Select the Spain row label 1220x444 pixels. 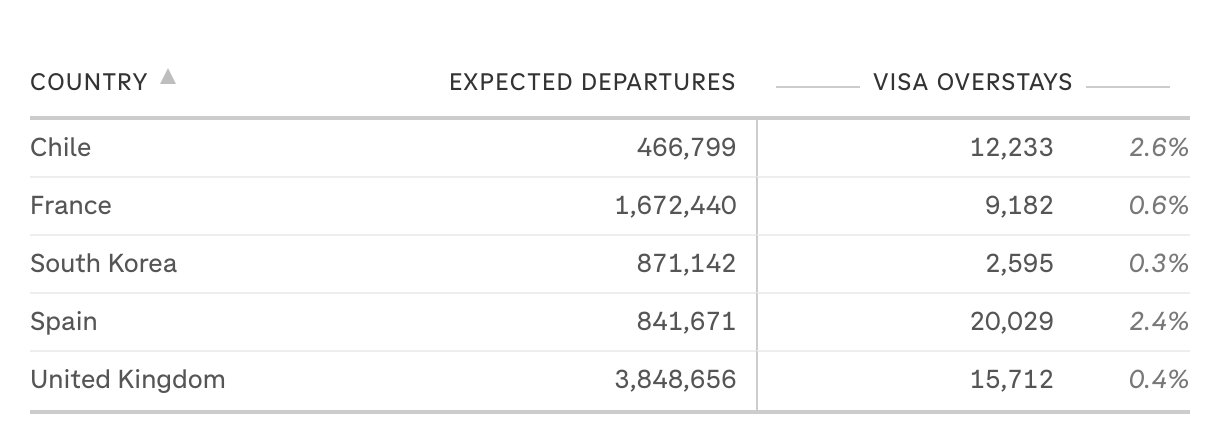(64, 322)
